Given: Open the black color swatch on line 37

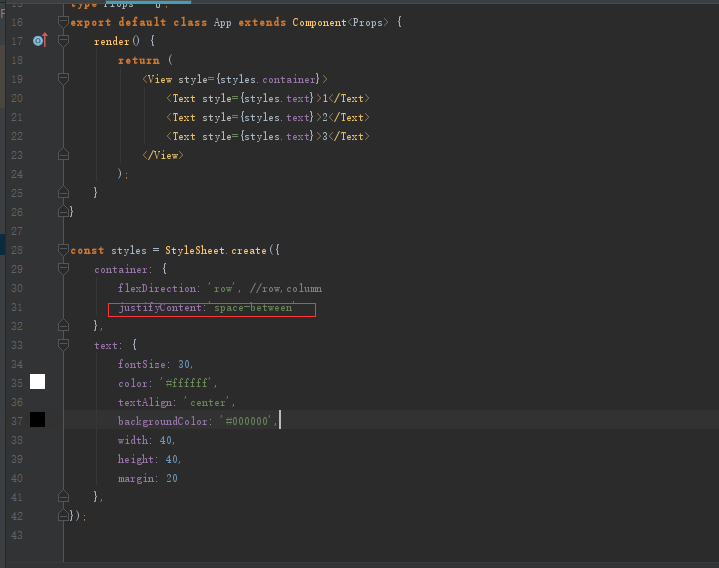Looking at the screenshot, I should 38,420.
